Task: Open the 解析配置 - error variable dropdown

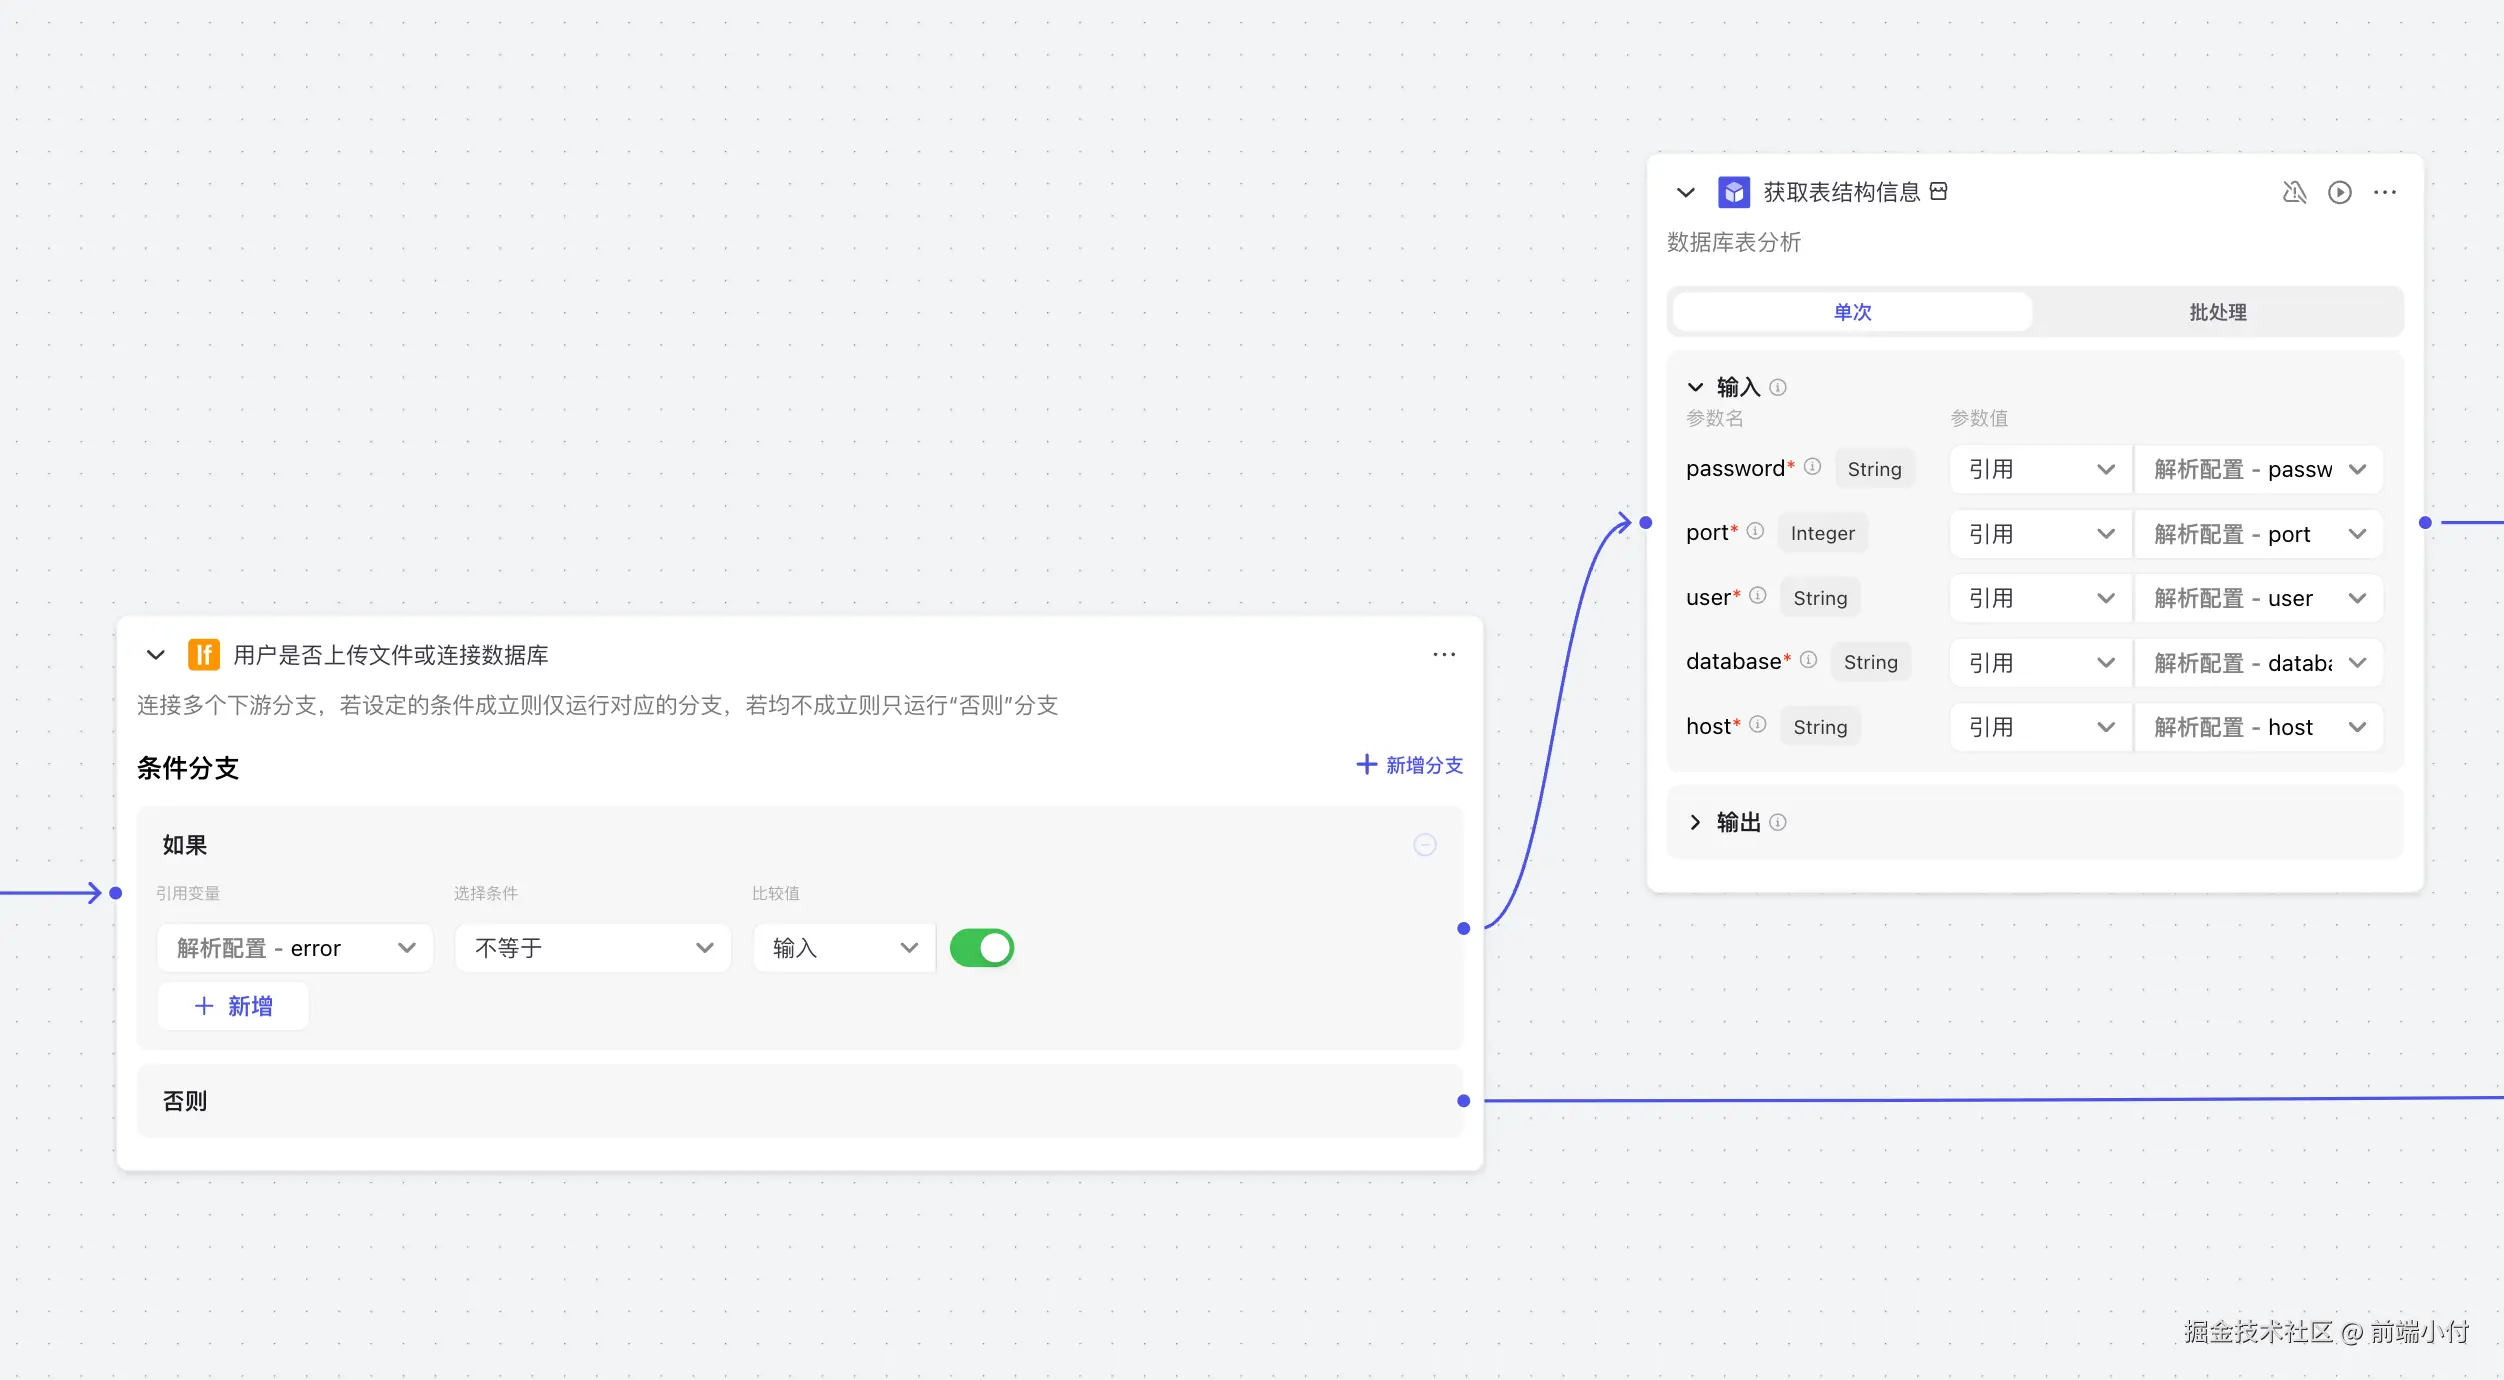Action: pyautogui.click(x=295, y=948)
